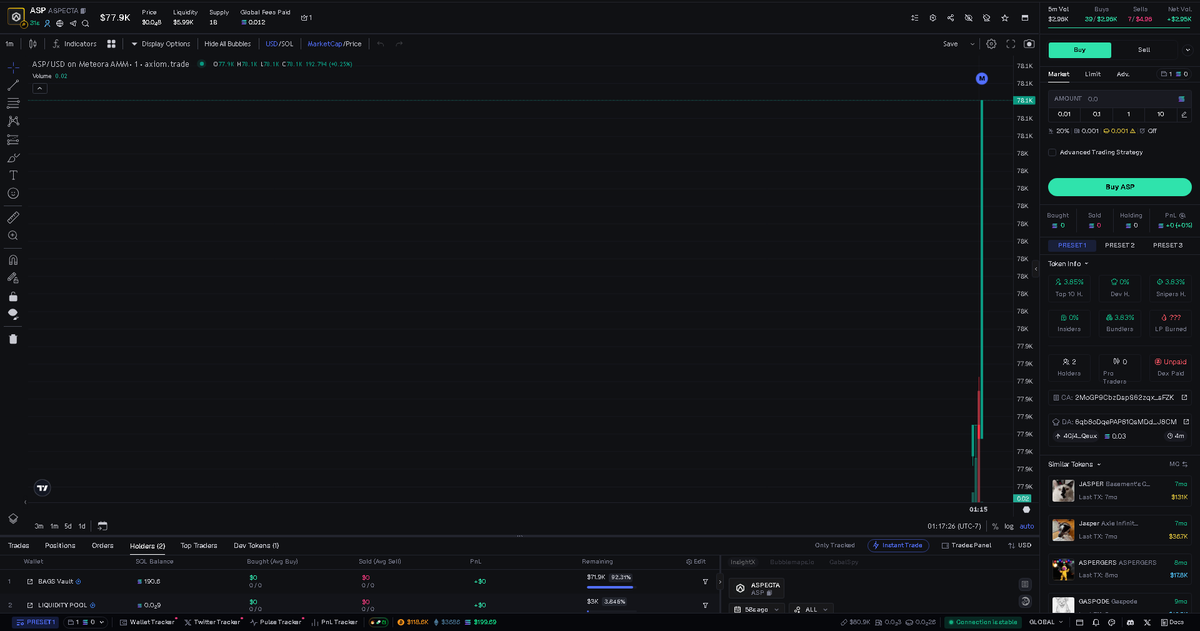Switch to the Trades tab
Viewport: 1200px width, 631px height.
tap(18, 545)
